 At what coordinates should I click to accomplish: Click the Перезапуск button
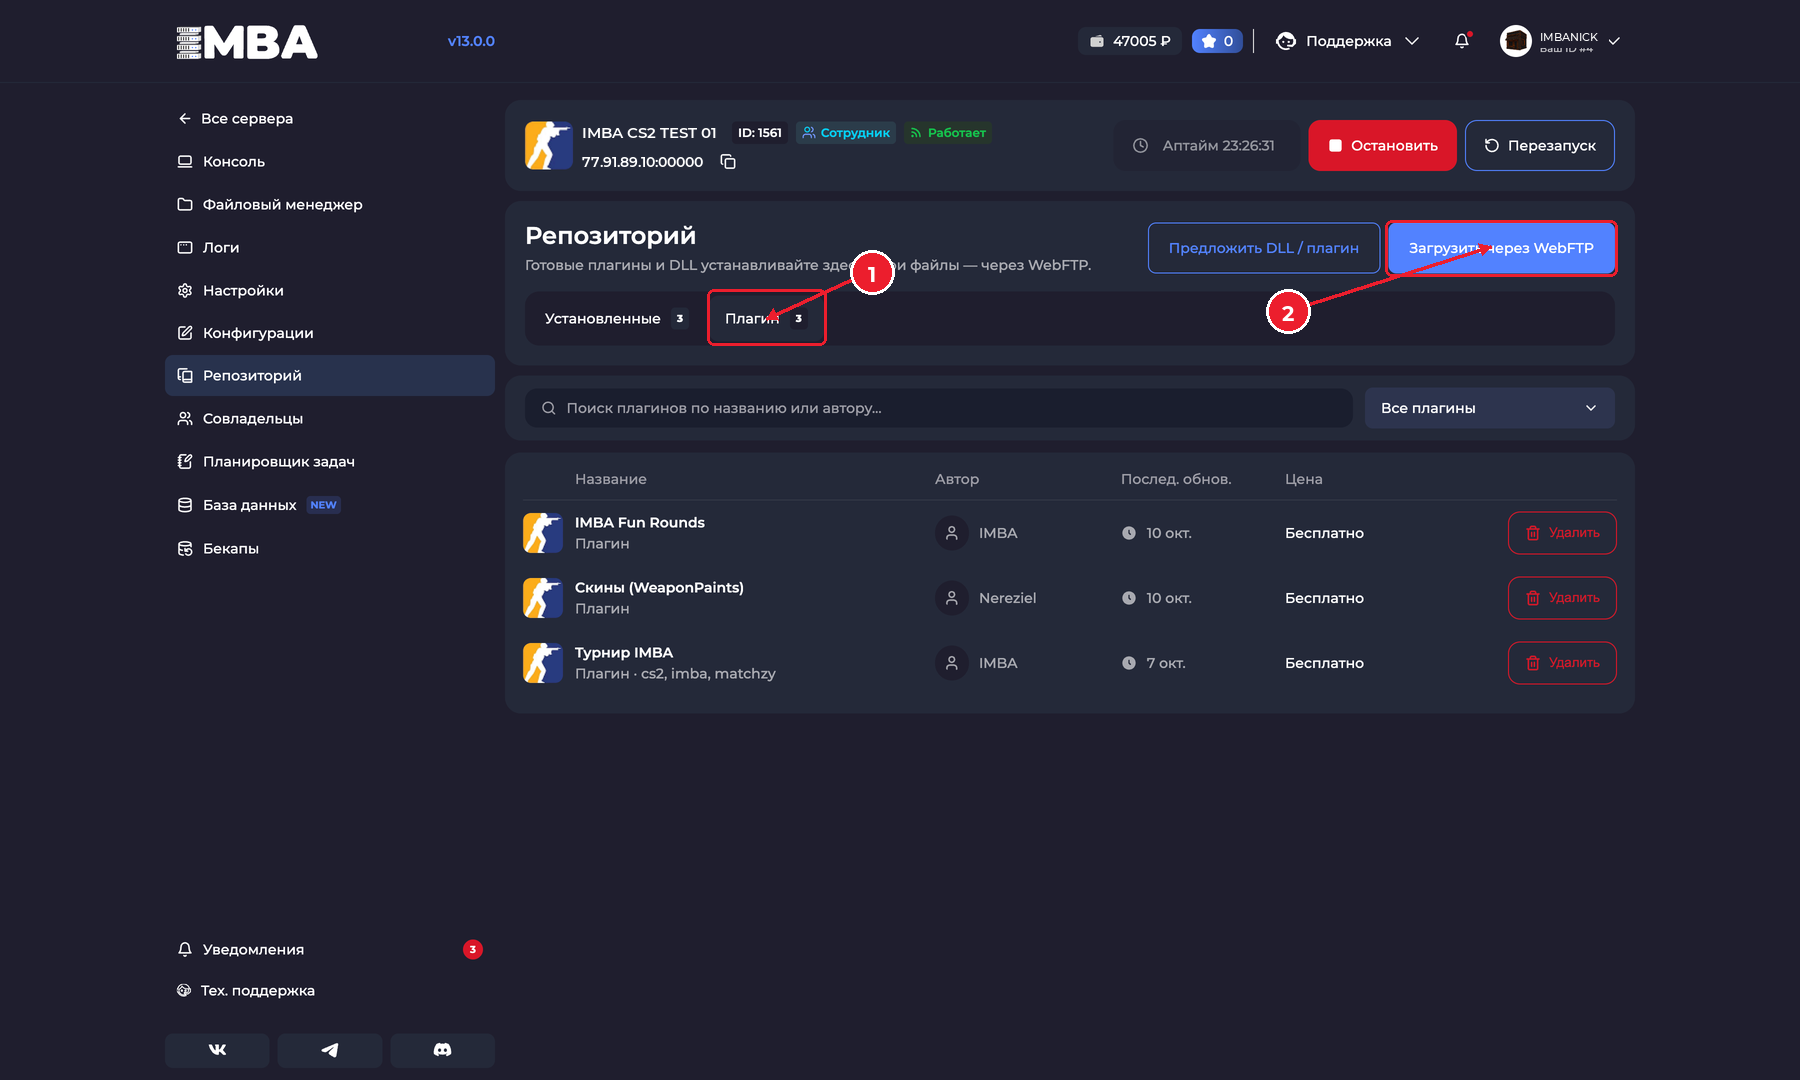click(1539, 145)
